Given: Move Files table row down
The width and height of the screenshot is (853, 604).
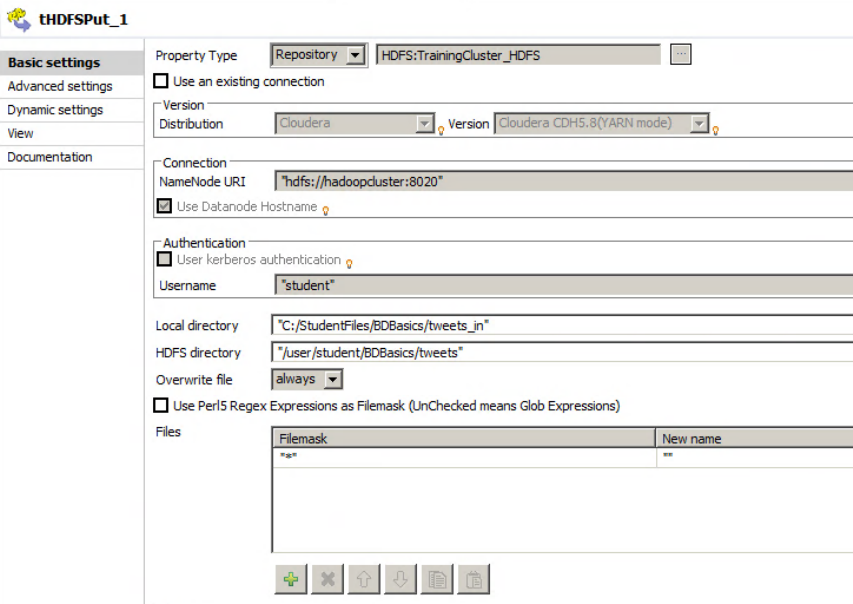Looking at the screenshot, I should click(x=400, y=580).
